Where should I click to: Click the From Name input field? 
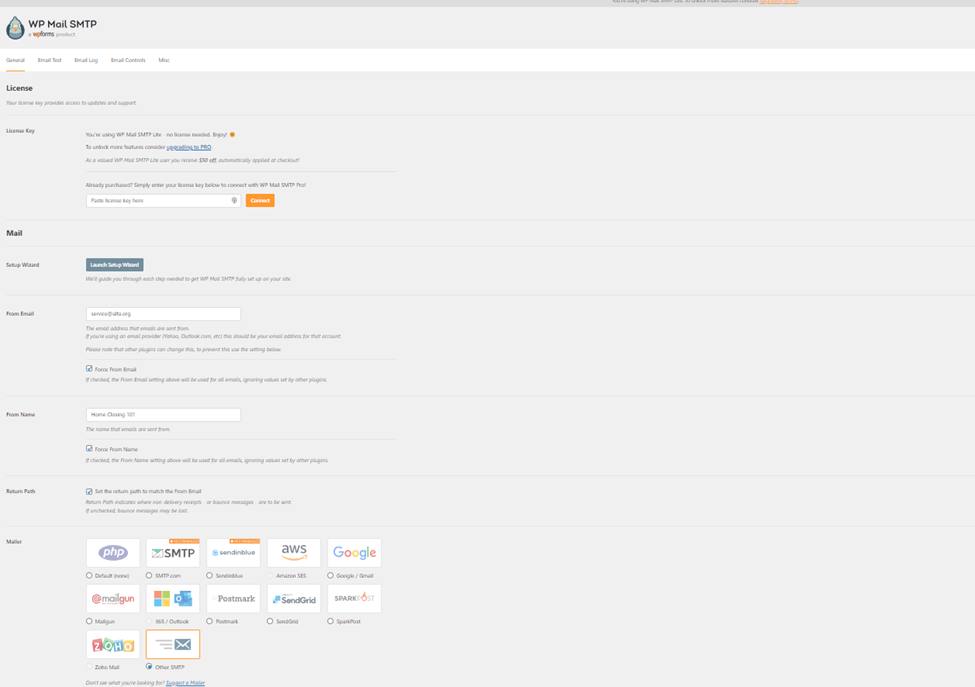(x=163, y=415)
